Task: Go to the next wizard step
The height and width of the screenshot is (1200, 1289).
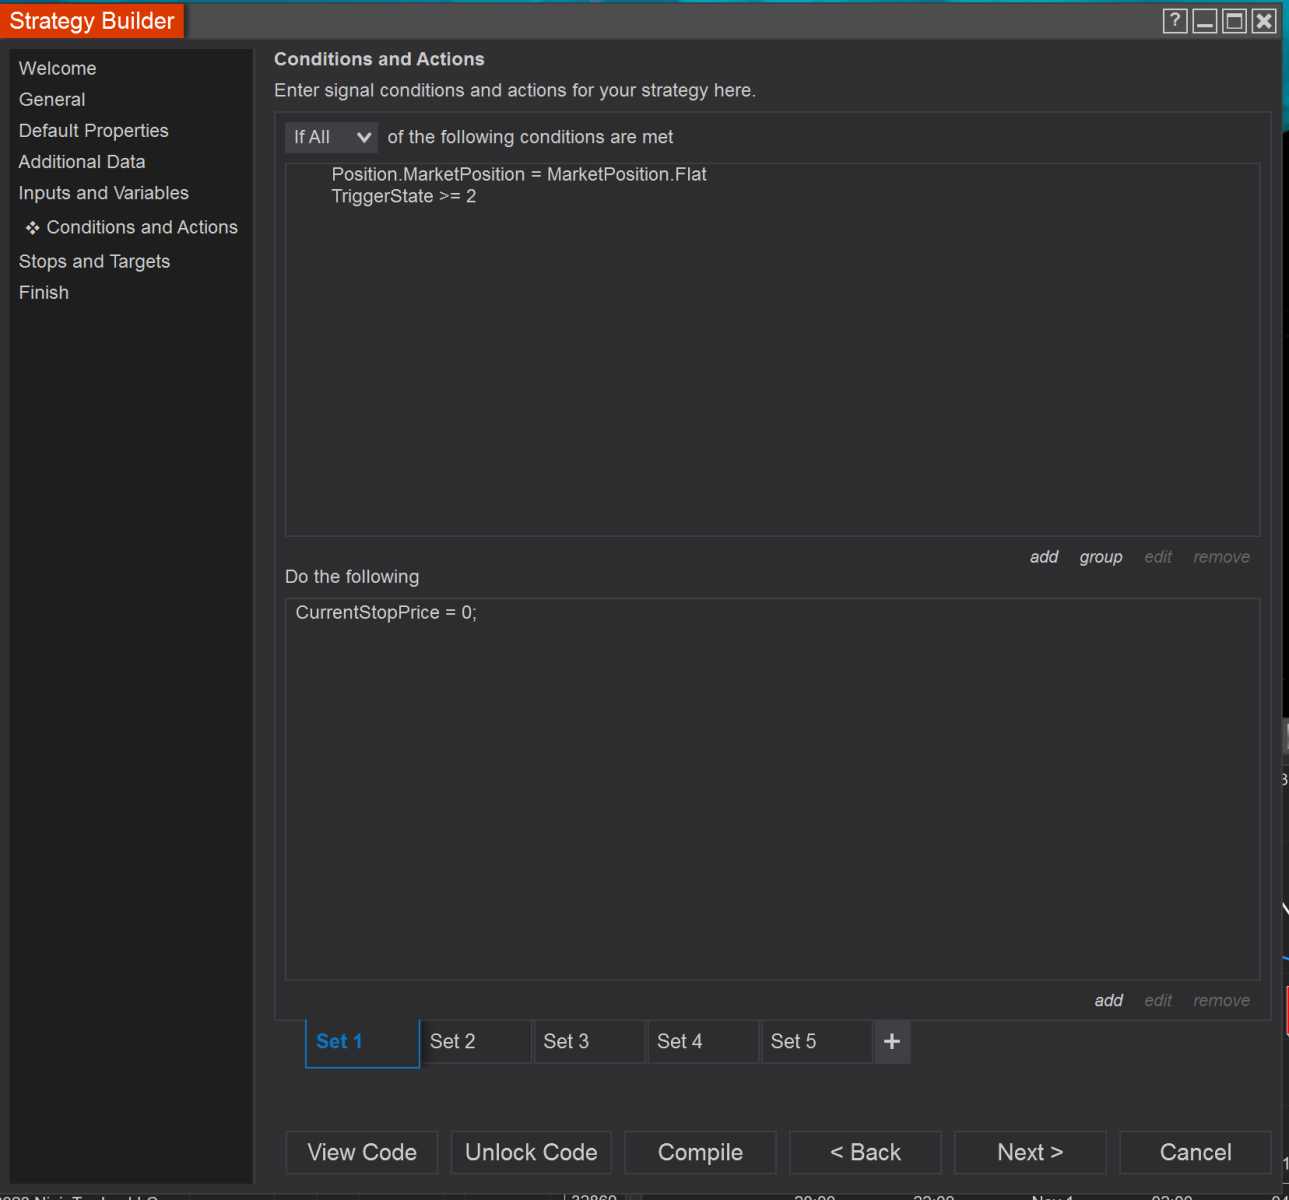Action: click(x=1030, y=1153)
